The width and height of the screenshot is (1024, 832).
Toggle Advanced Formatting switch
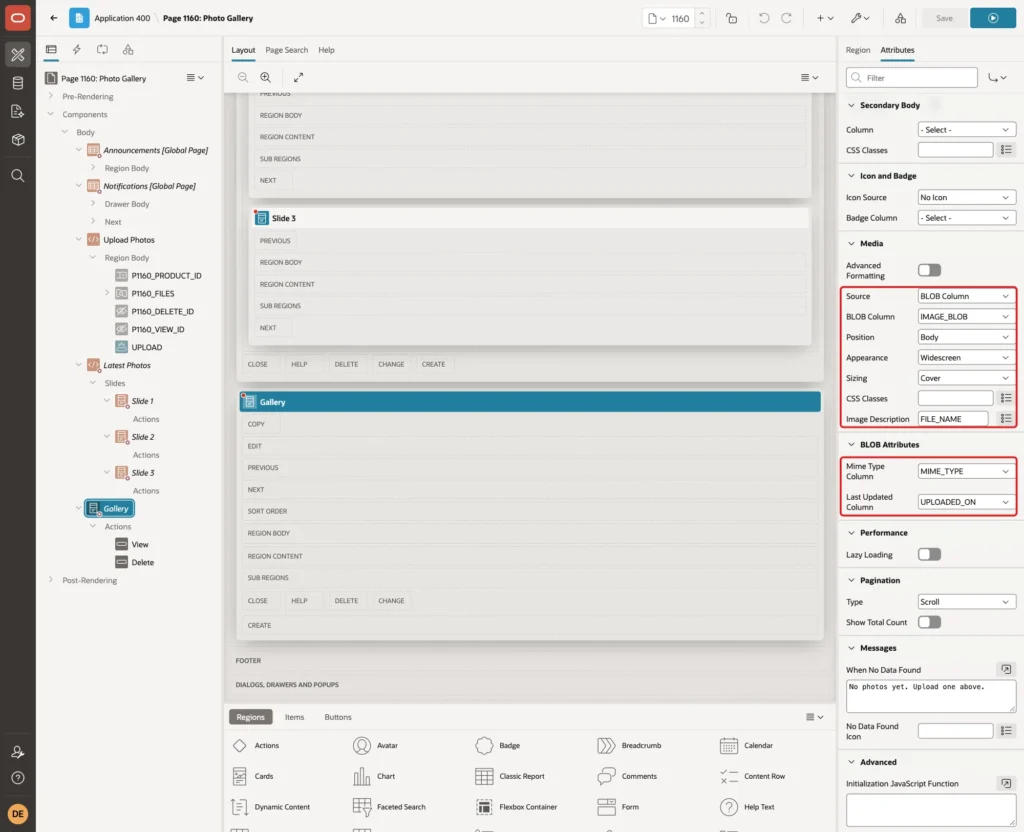pyautogui.click(x=929, y=270)
